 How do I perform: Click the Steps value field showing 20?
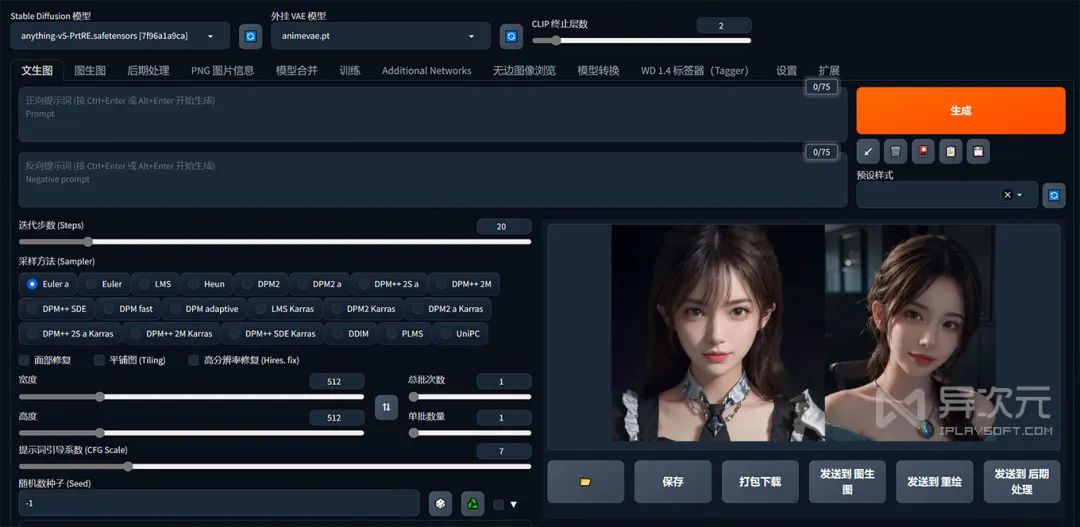click(503, 227)
